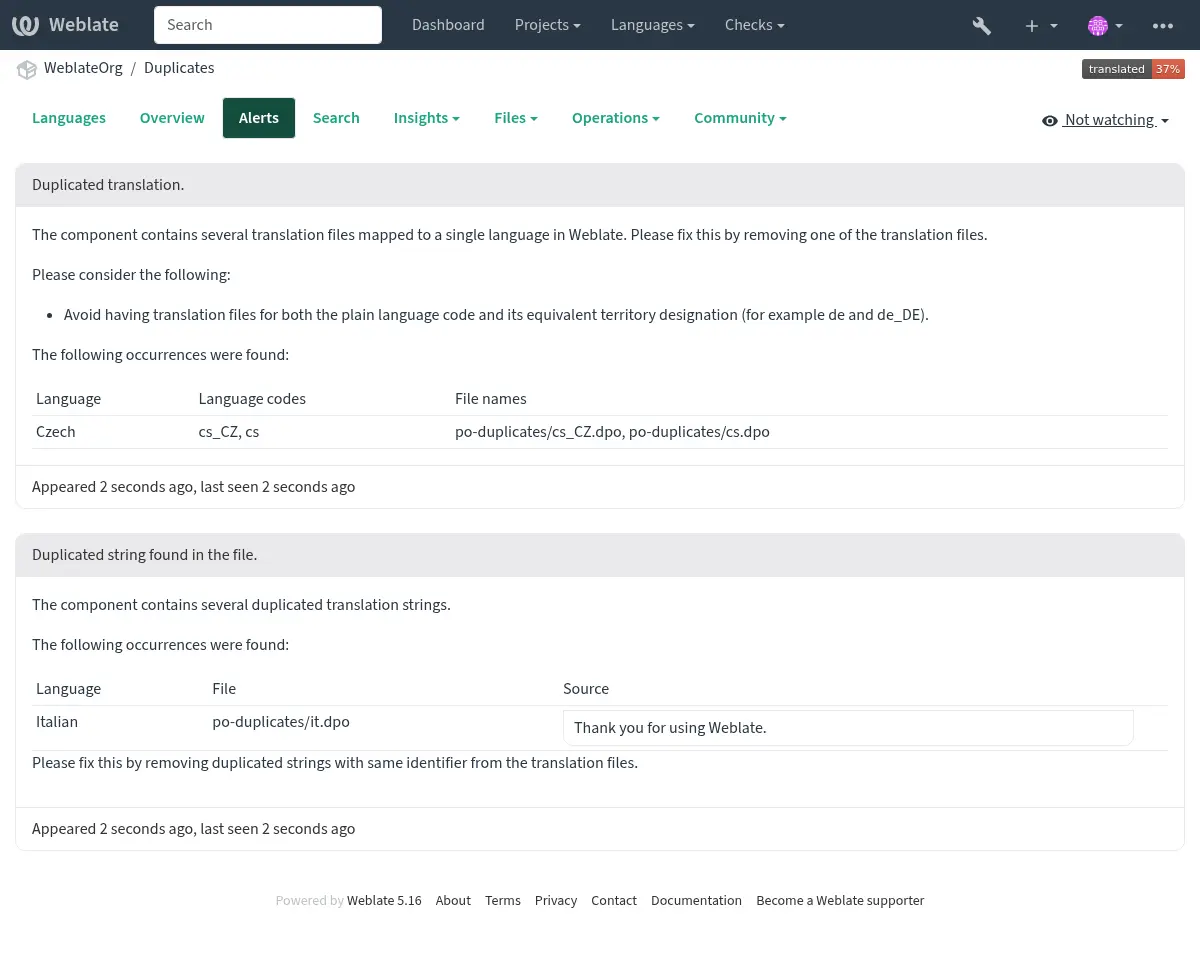The width and height of the screenshot is (1200, 959).
Task: Expand the Languages navbar dropdown
Action: click(653, 25)
